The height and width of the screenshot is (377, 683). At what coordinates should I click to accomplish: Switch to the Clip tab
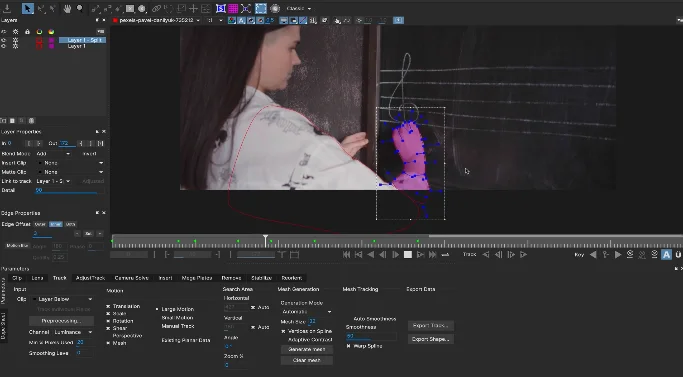(x=17, y=278)
